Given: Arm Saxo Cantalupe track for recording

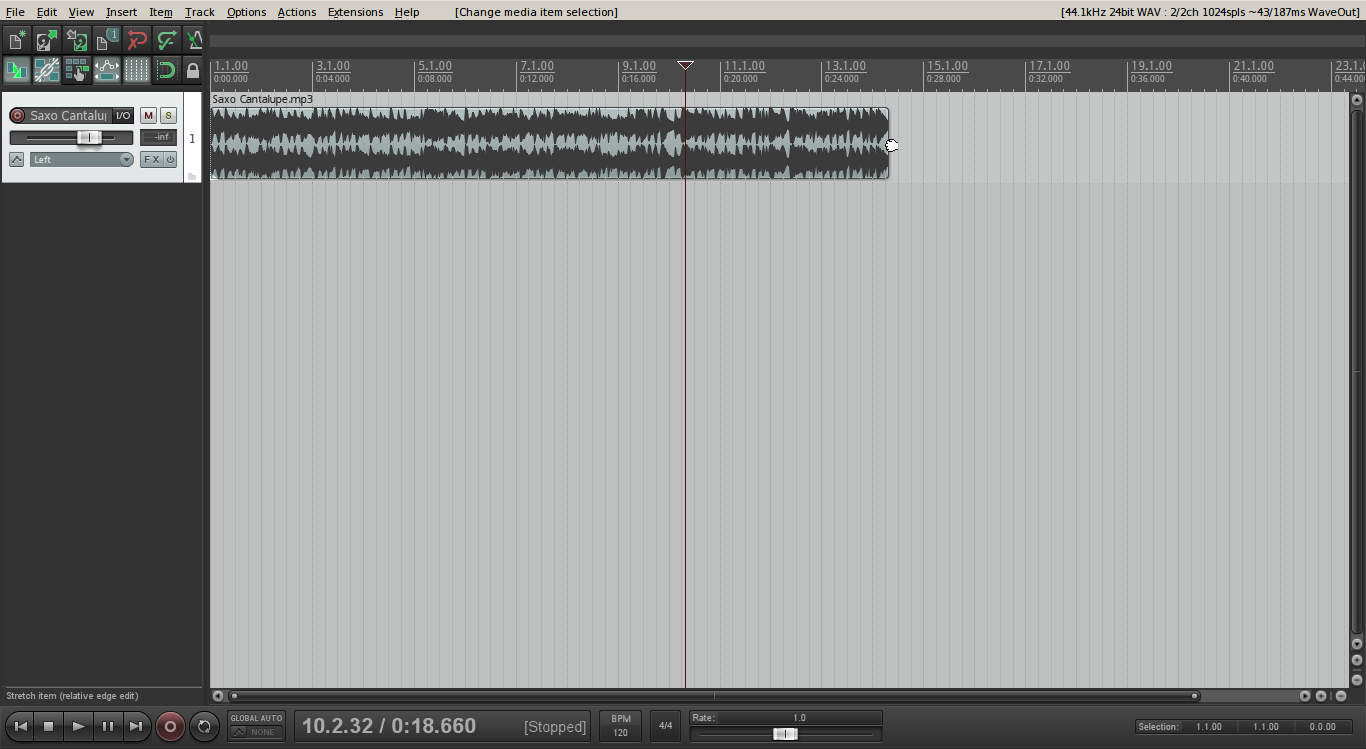Looking at the screenshot, I should (17, 116).
